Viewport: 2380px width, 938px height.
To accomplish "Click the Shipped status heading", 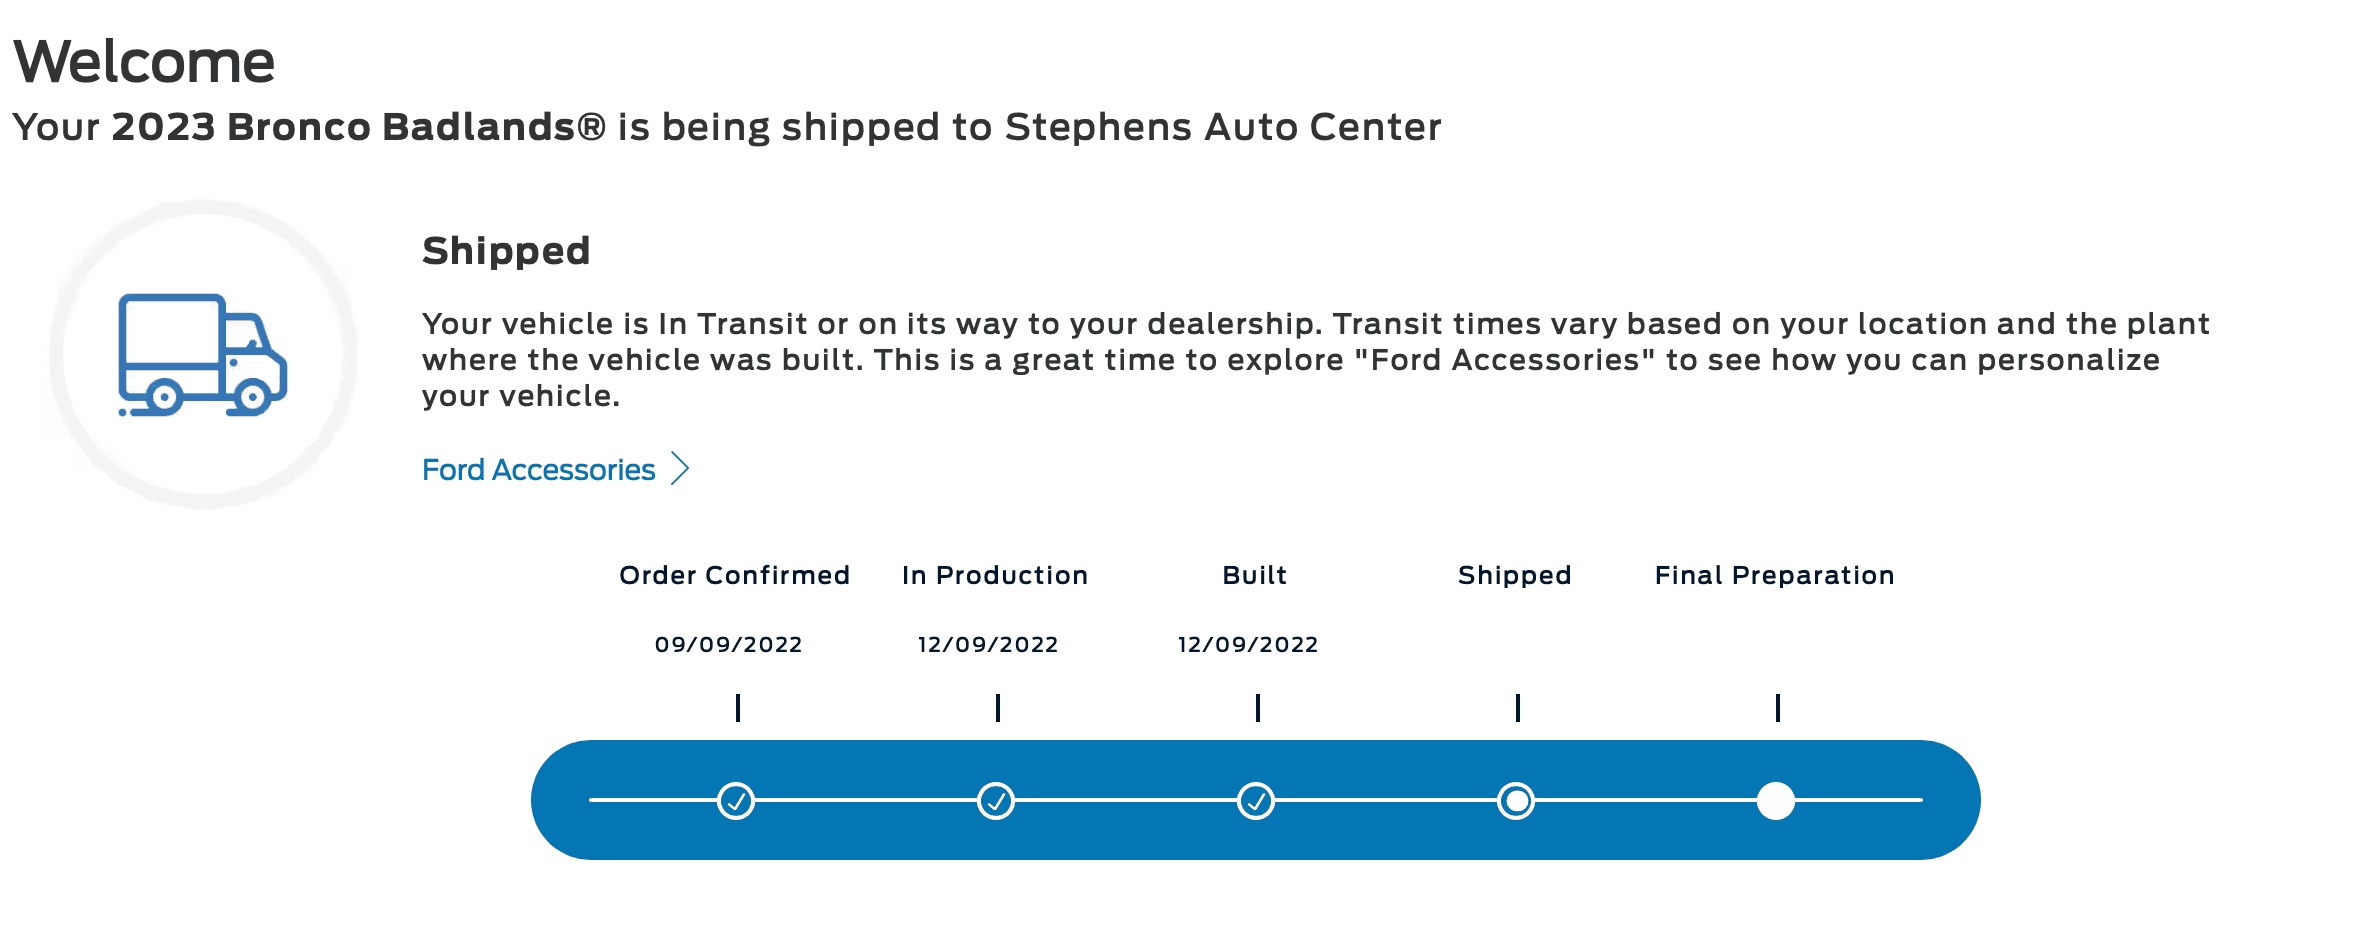I will point(506,251).
